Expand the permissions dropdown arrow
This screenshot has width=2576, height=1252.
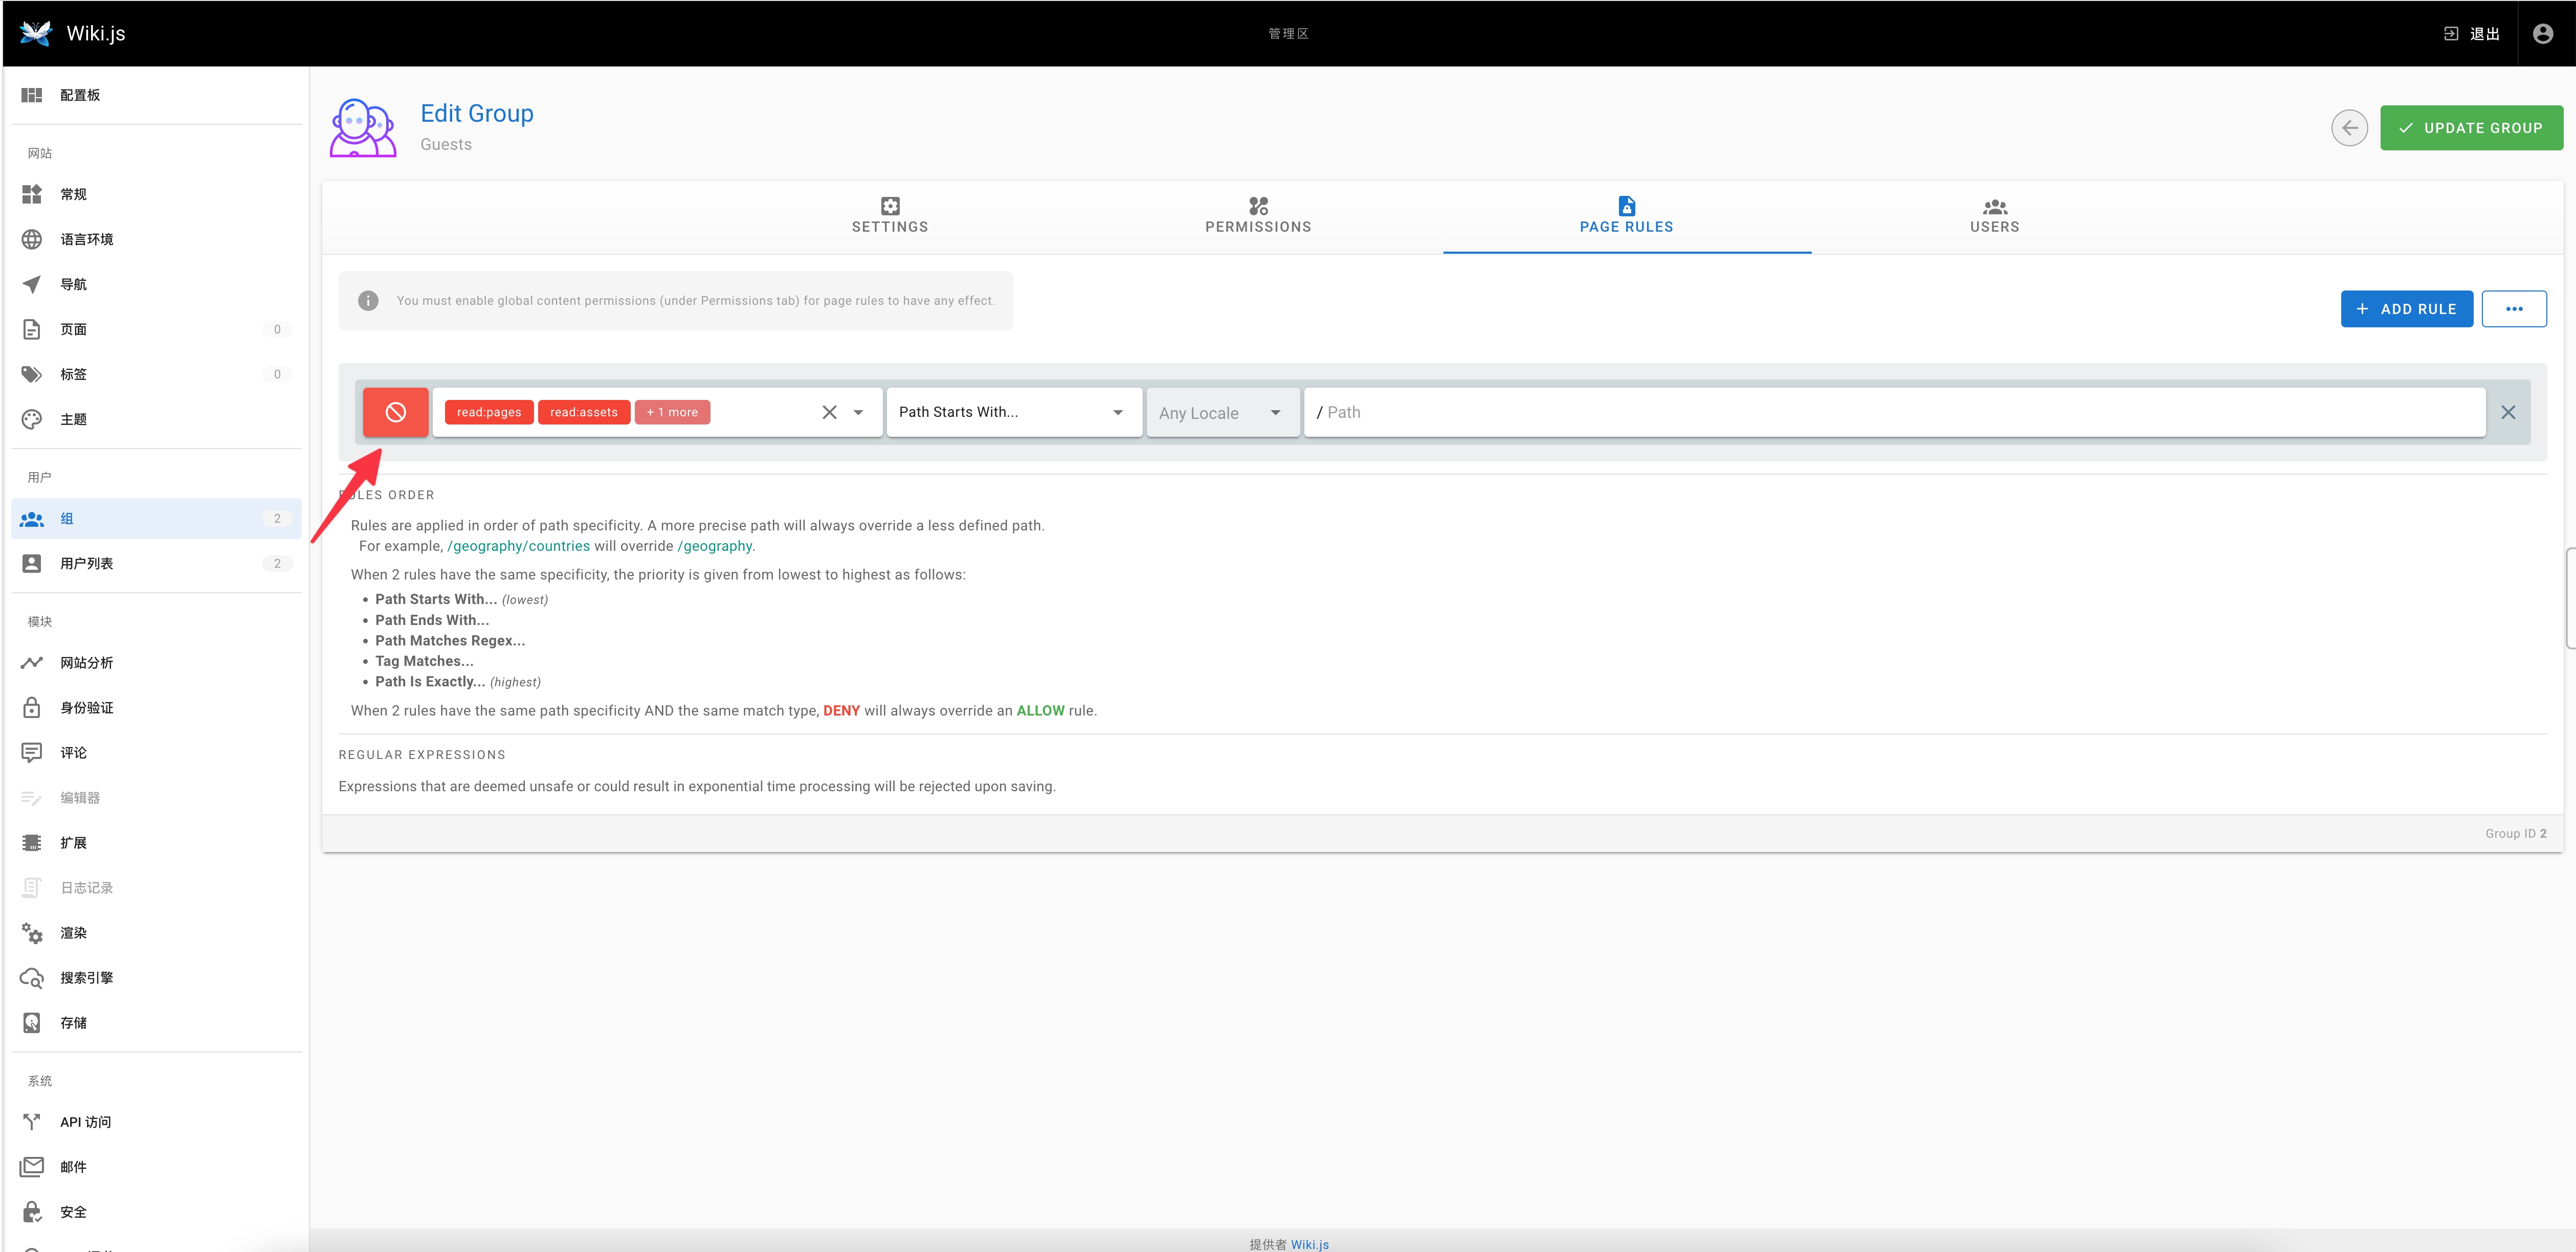858,412
